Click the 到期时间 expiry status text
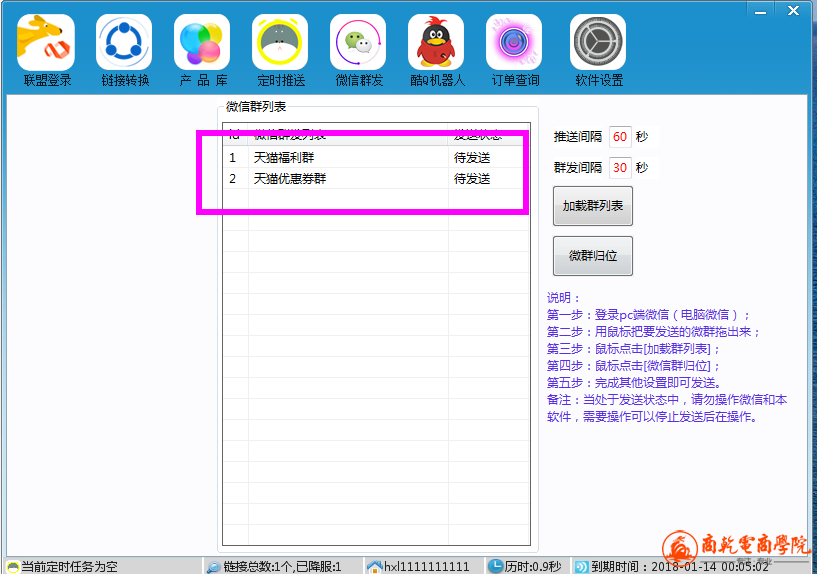The image size is (817, 574). (x=680, y=567)
